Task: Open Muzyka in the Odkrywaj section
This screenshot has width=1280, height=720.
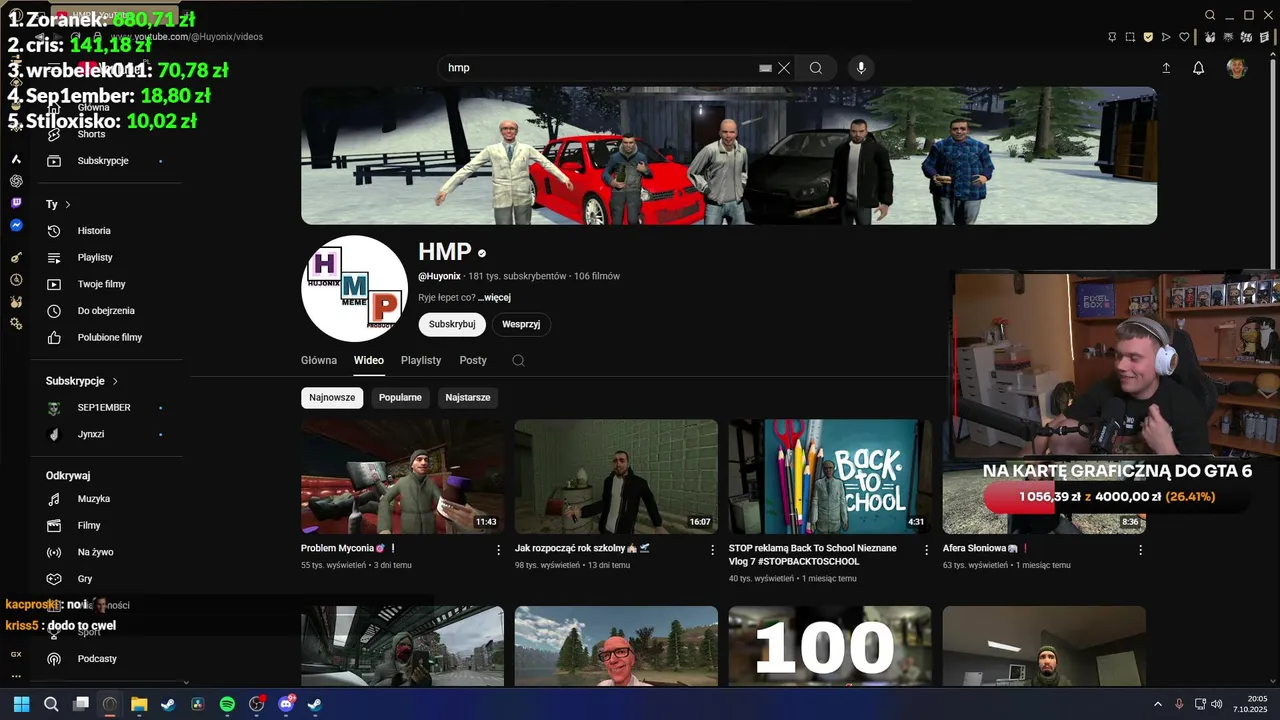Action: click(x=94, y=499)
